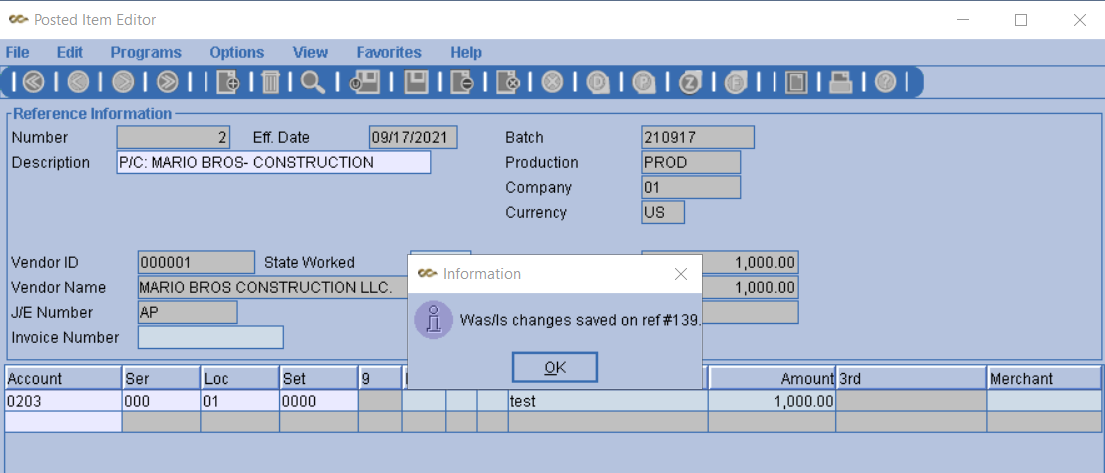
Task: Click the Production field PROD
Action: click(x=691, y=162)
